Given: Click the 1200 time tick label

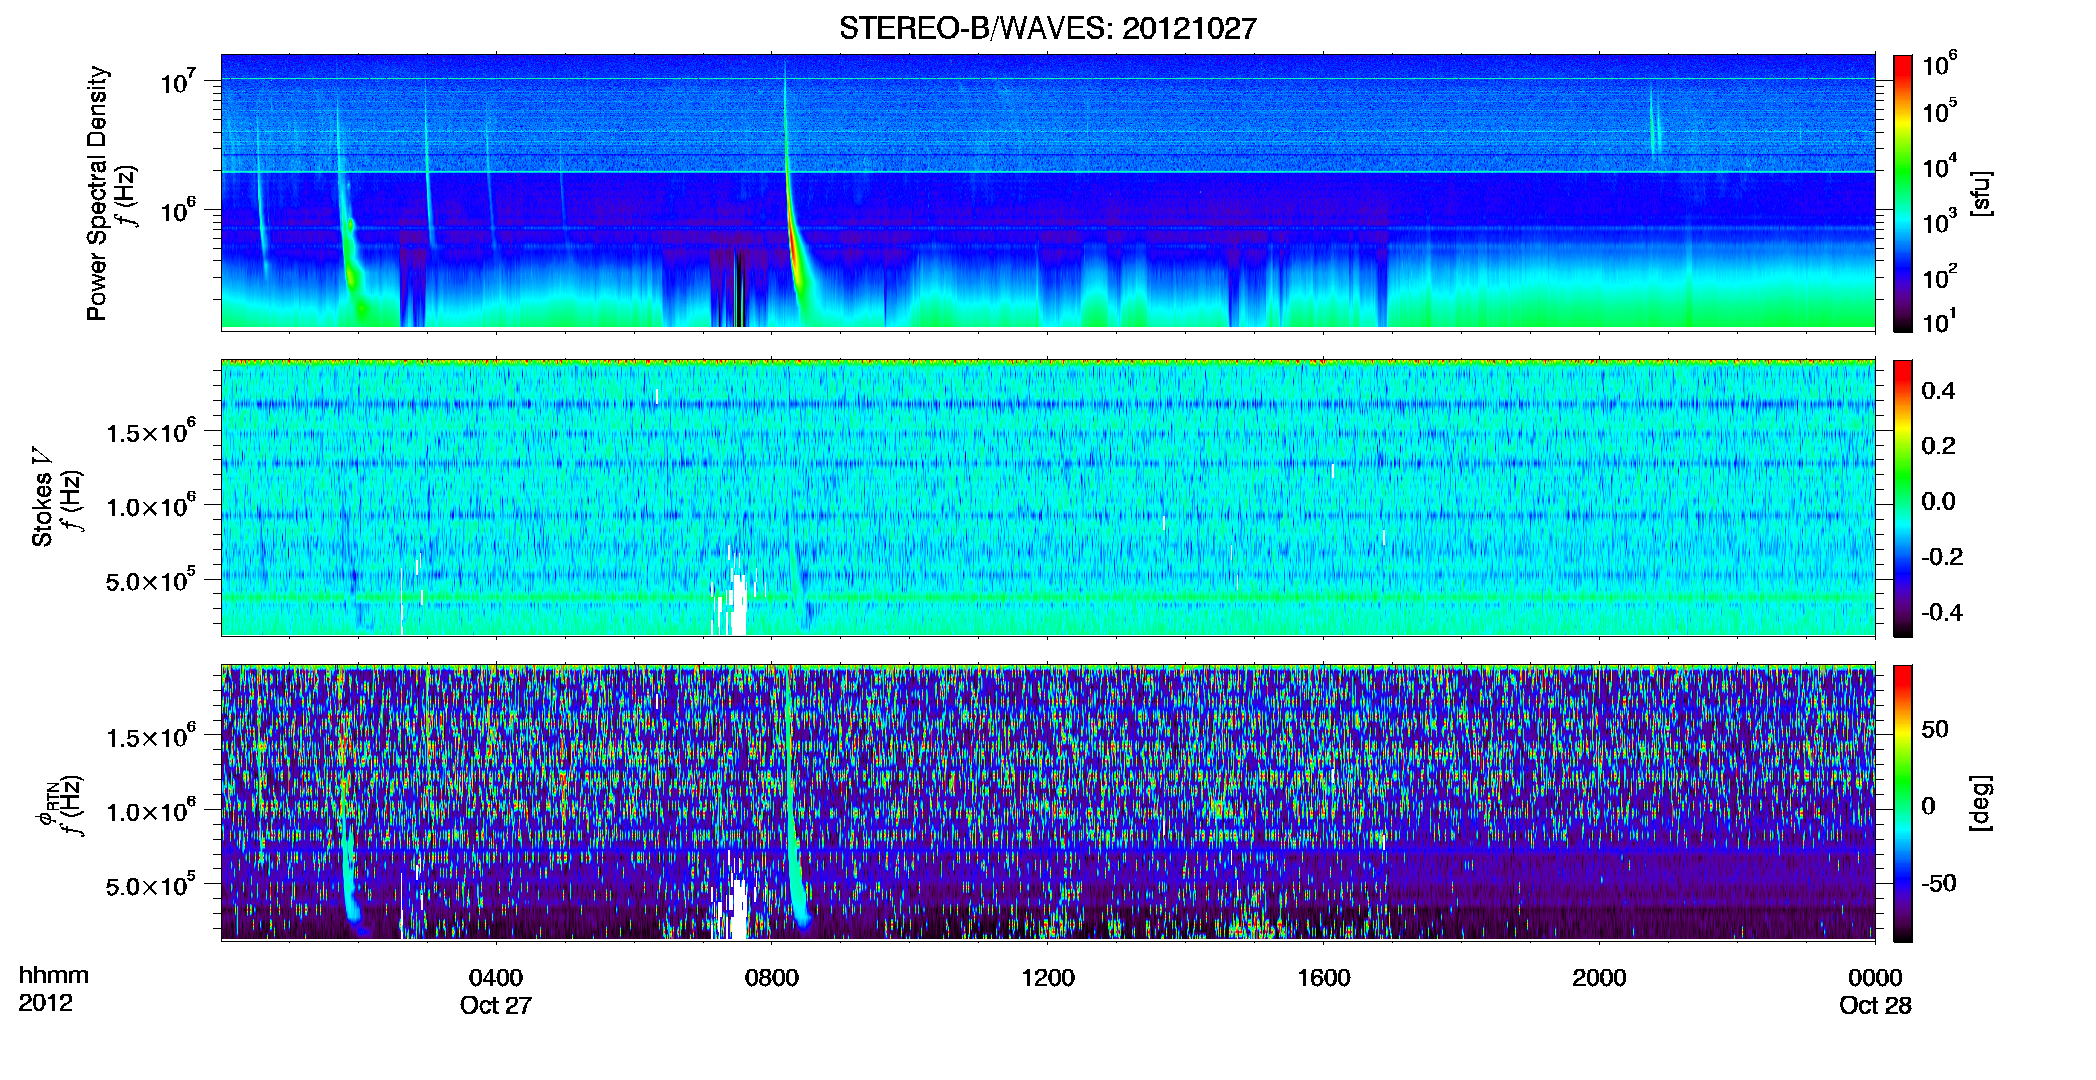Looking at the screenshot, I should coord(1048,978).
